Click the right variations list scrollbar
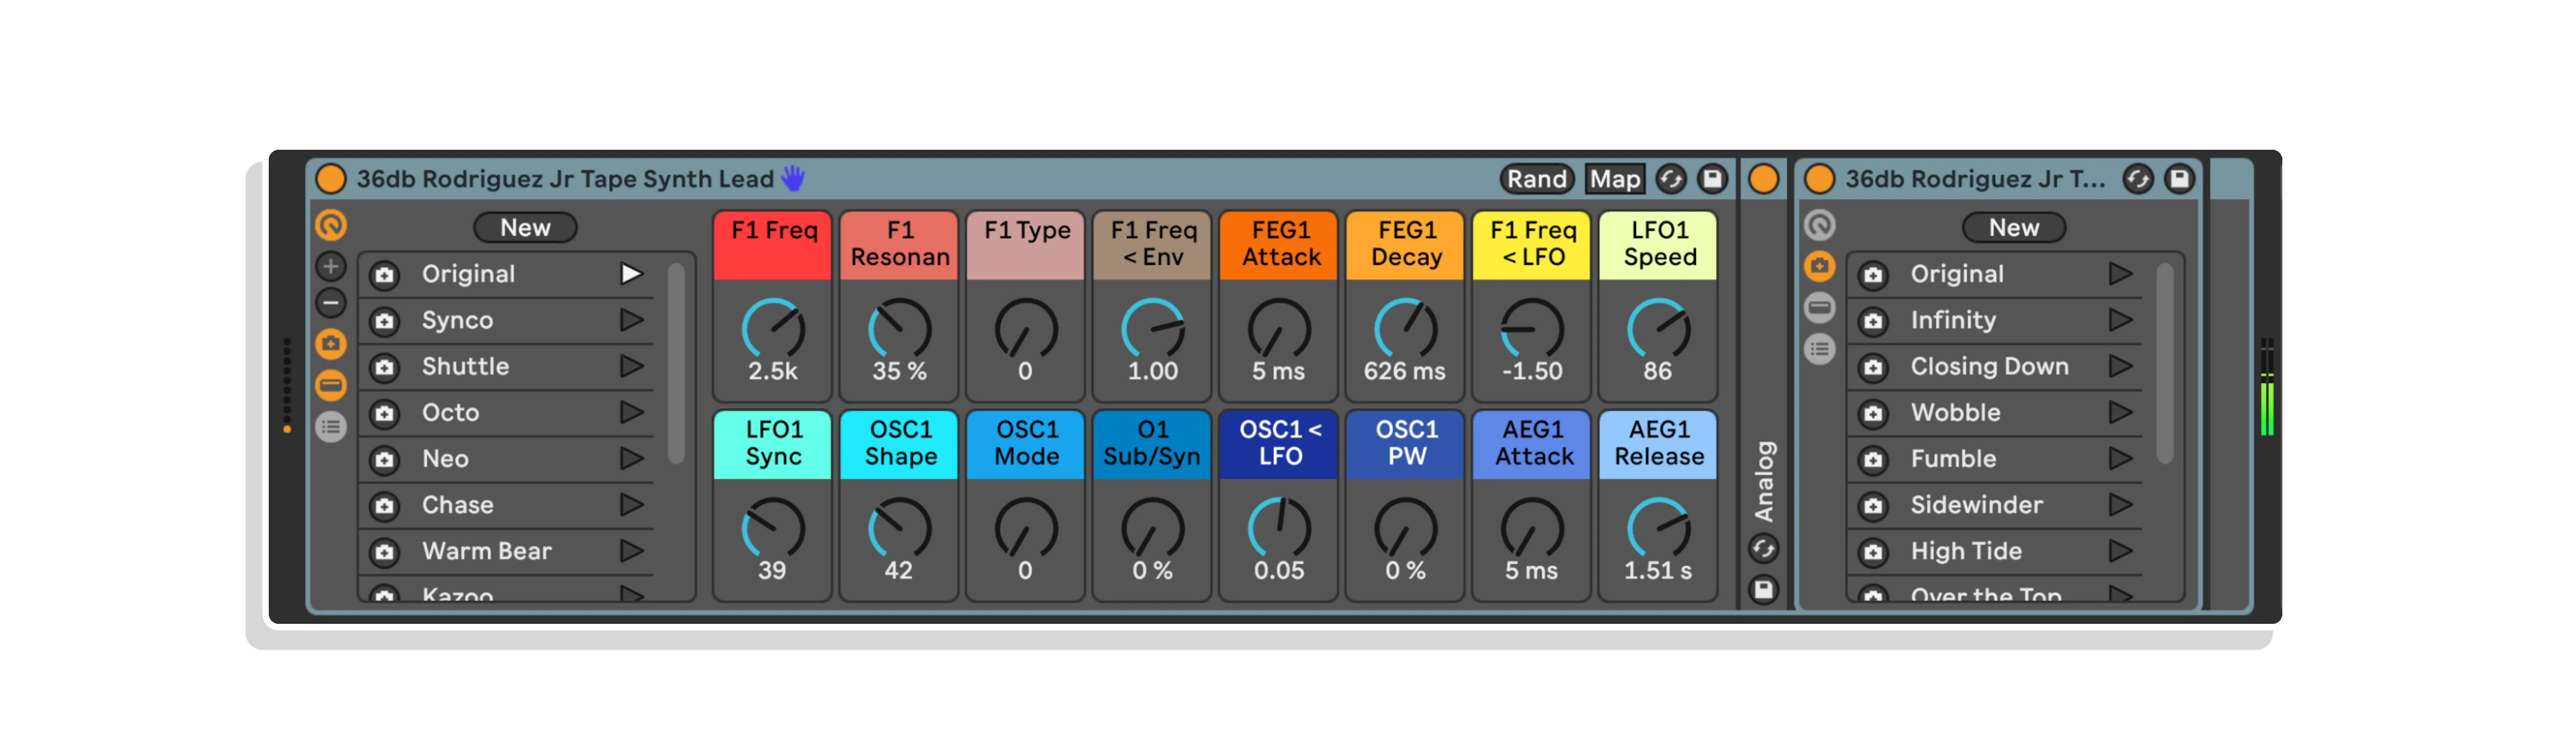2576x738 pixels. click(x=2165, y=363)
